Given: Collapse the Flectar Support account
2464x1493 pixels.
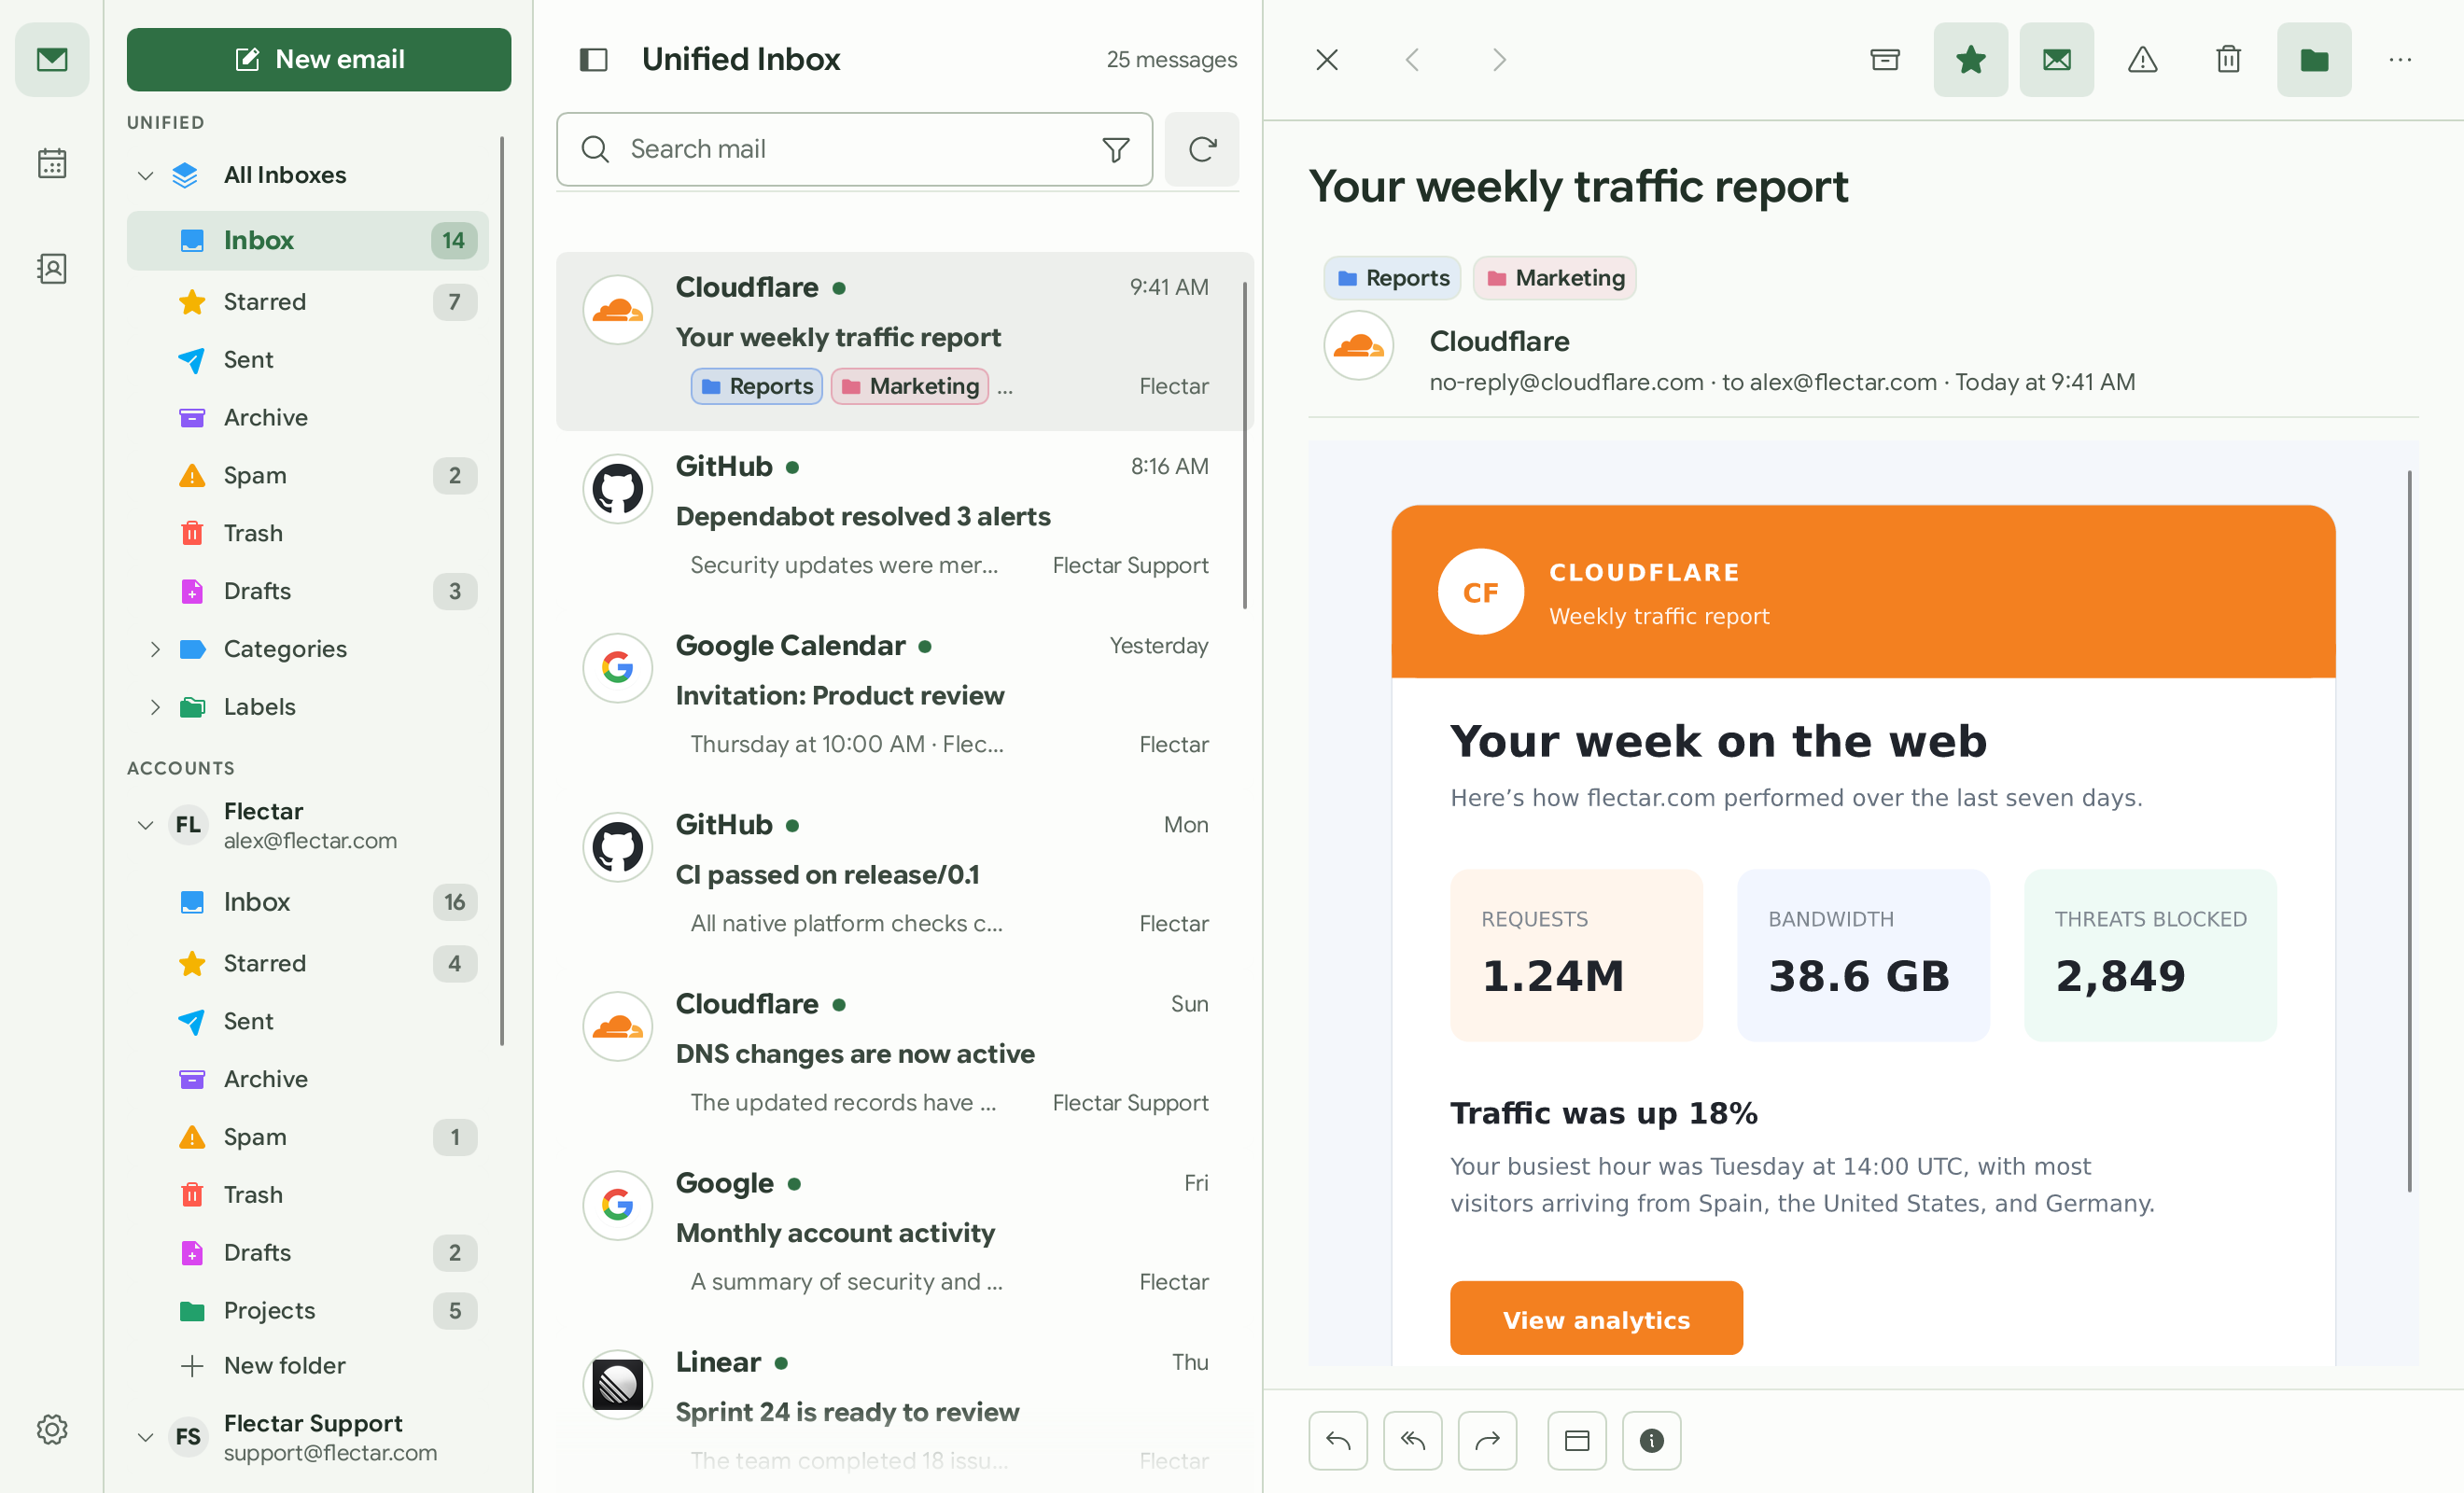Looking at the screenshot, I should (x=146, y=1437).
